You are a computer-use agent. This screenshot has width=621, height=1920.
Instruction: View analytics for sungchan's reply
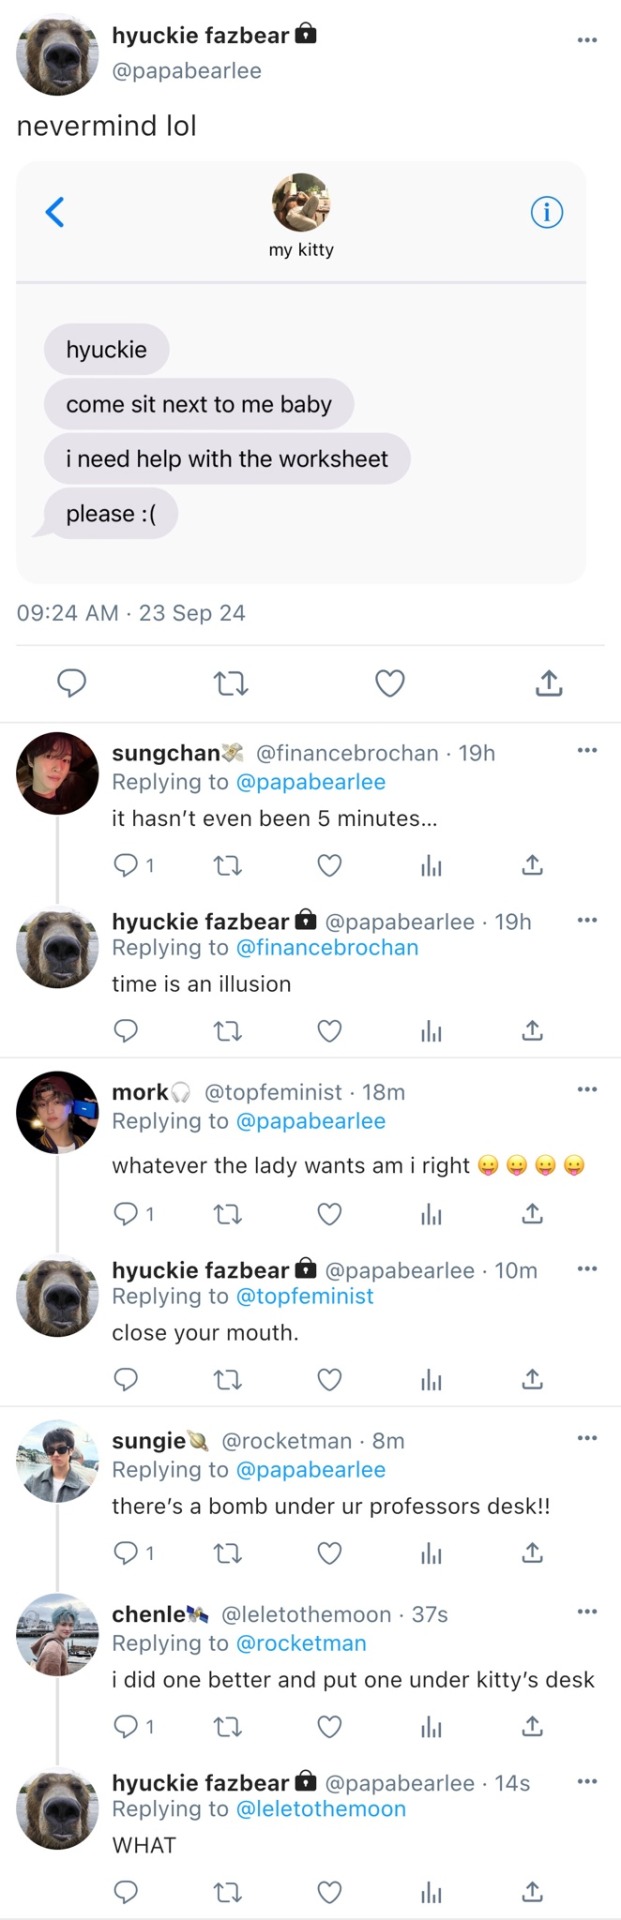pos(431,865)
